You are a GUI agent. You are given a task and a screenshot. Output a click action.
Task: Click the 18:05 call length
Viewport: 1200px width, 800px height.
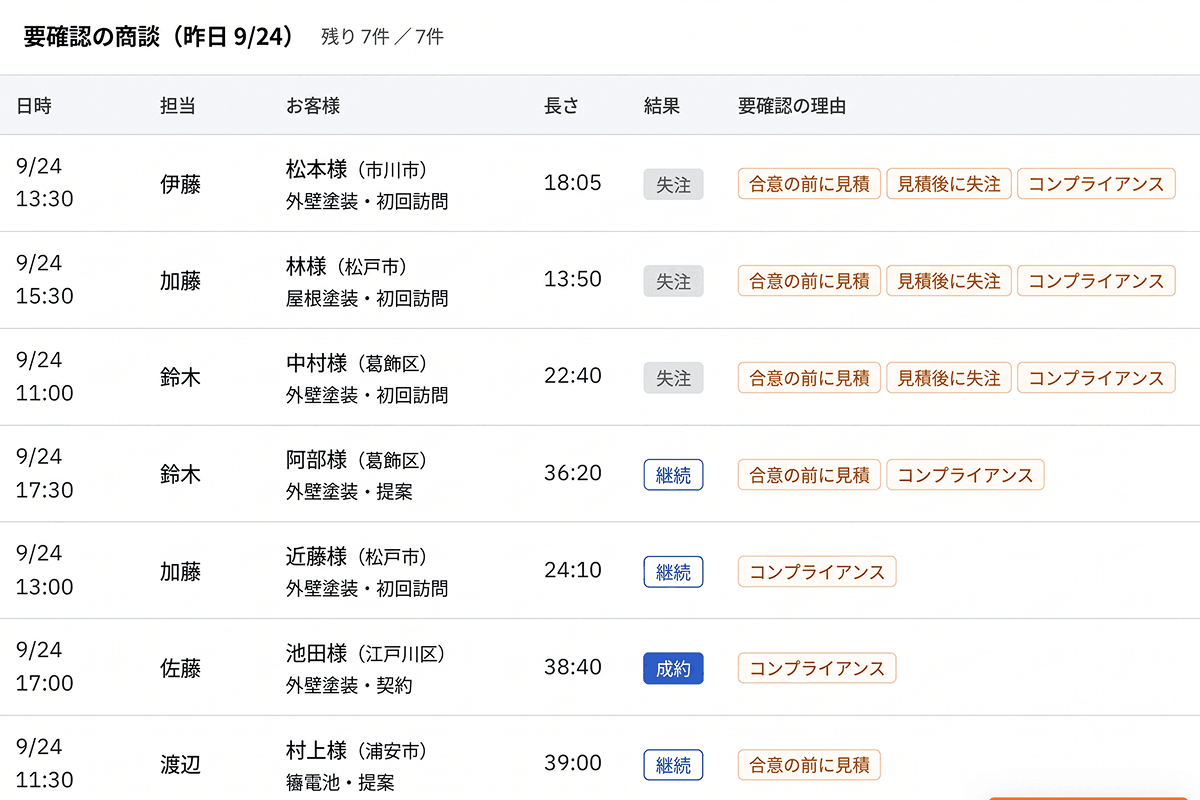coord(573,183)
